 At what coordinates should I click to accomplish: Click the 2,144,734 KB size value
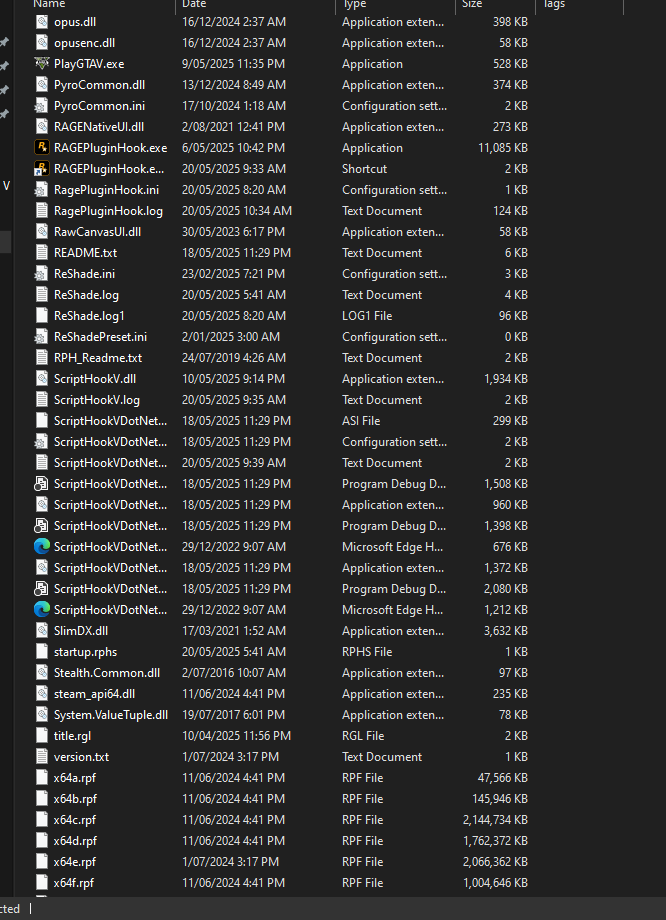click(495, 820)
